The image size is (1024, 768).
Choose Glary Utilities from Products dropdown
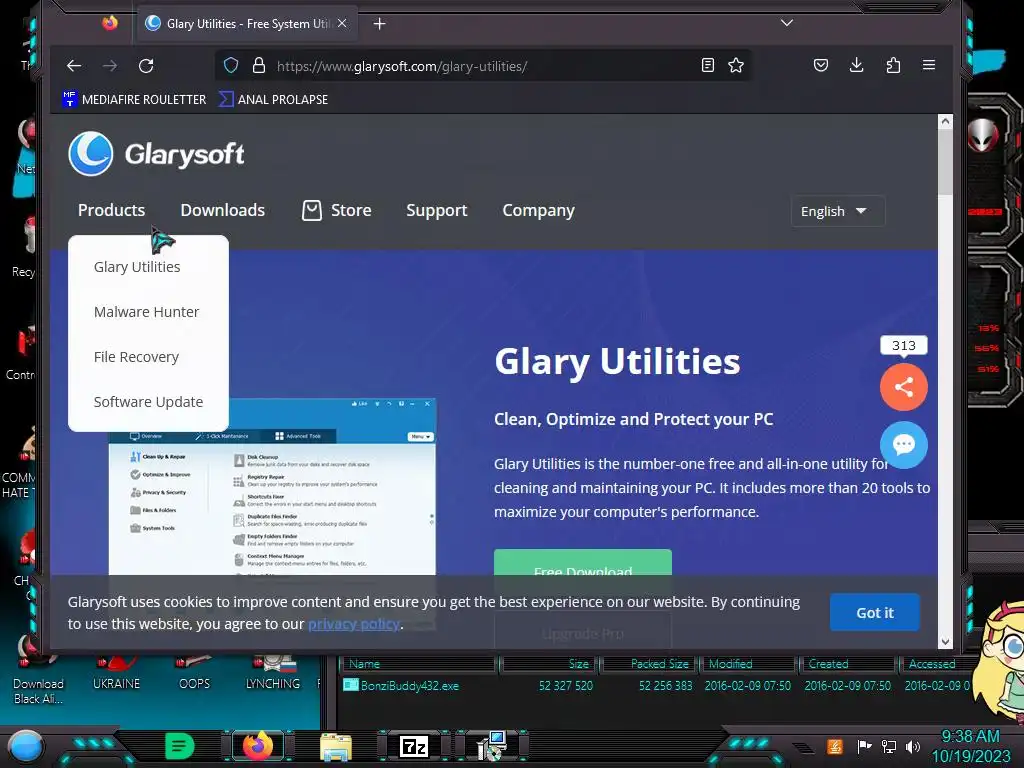point(137,267)
